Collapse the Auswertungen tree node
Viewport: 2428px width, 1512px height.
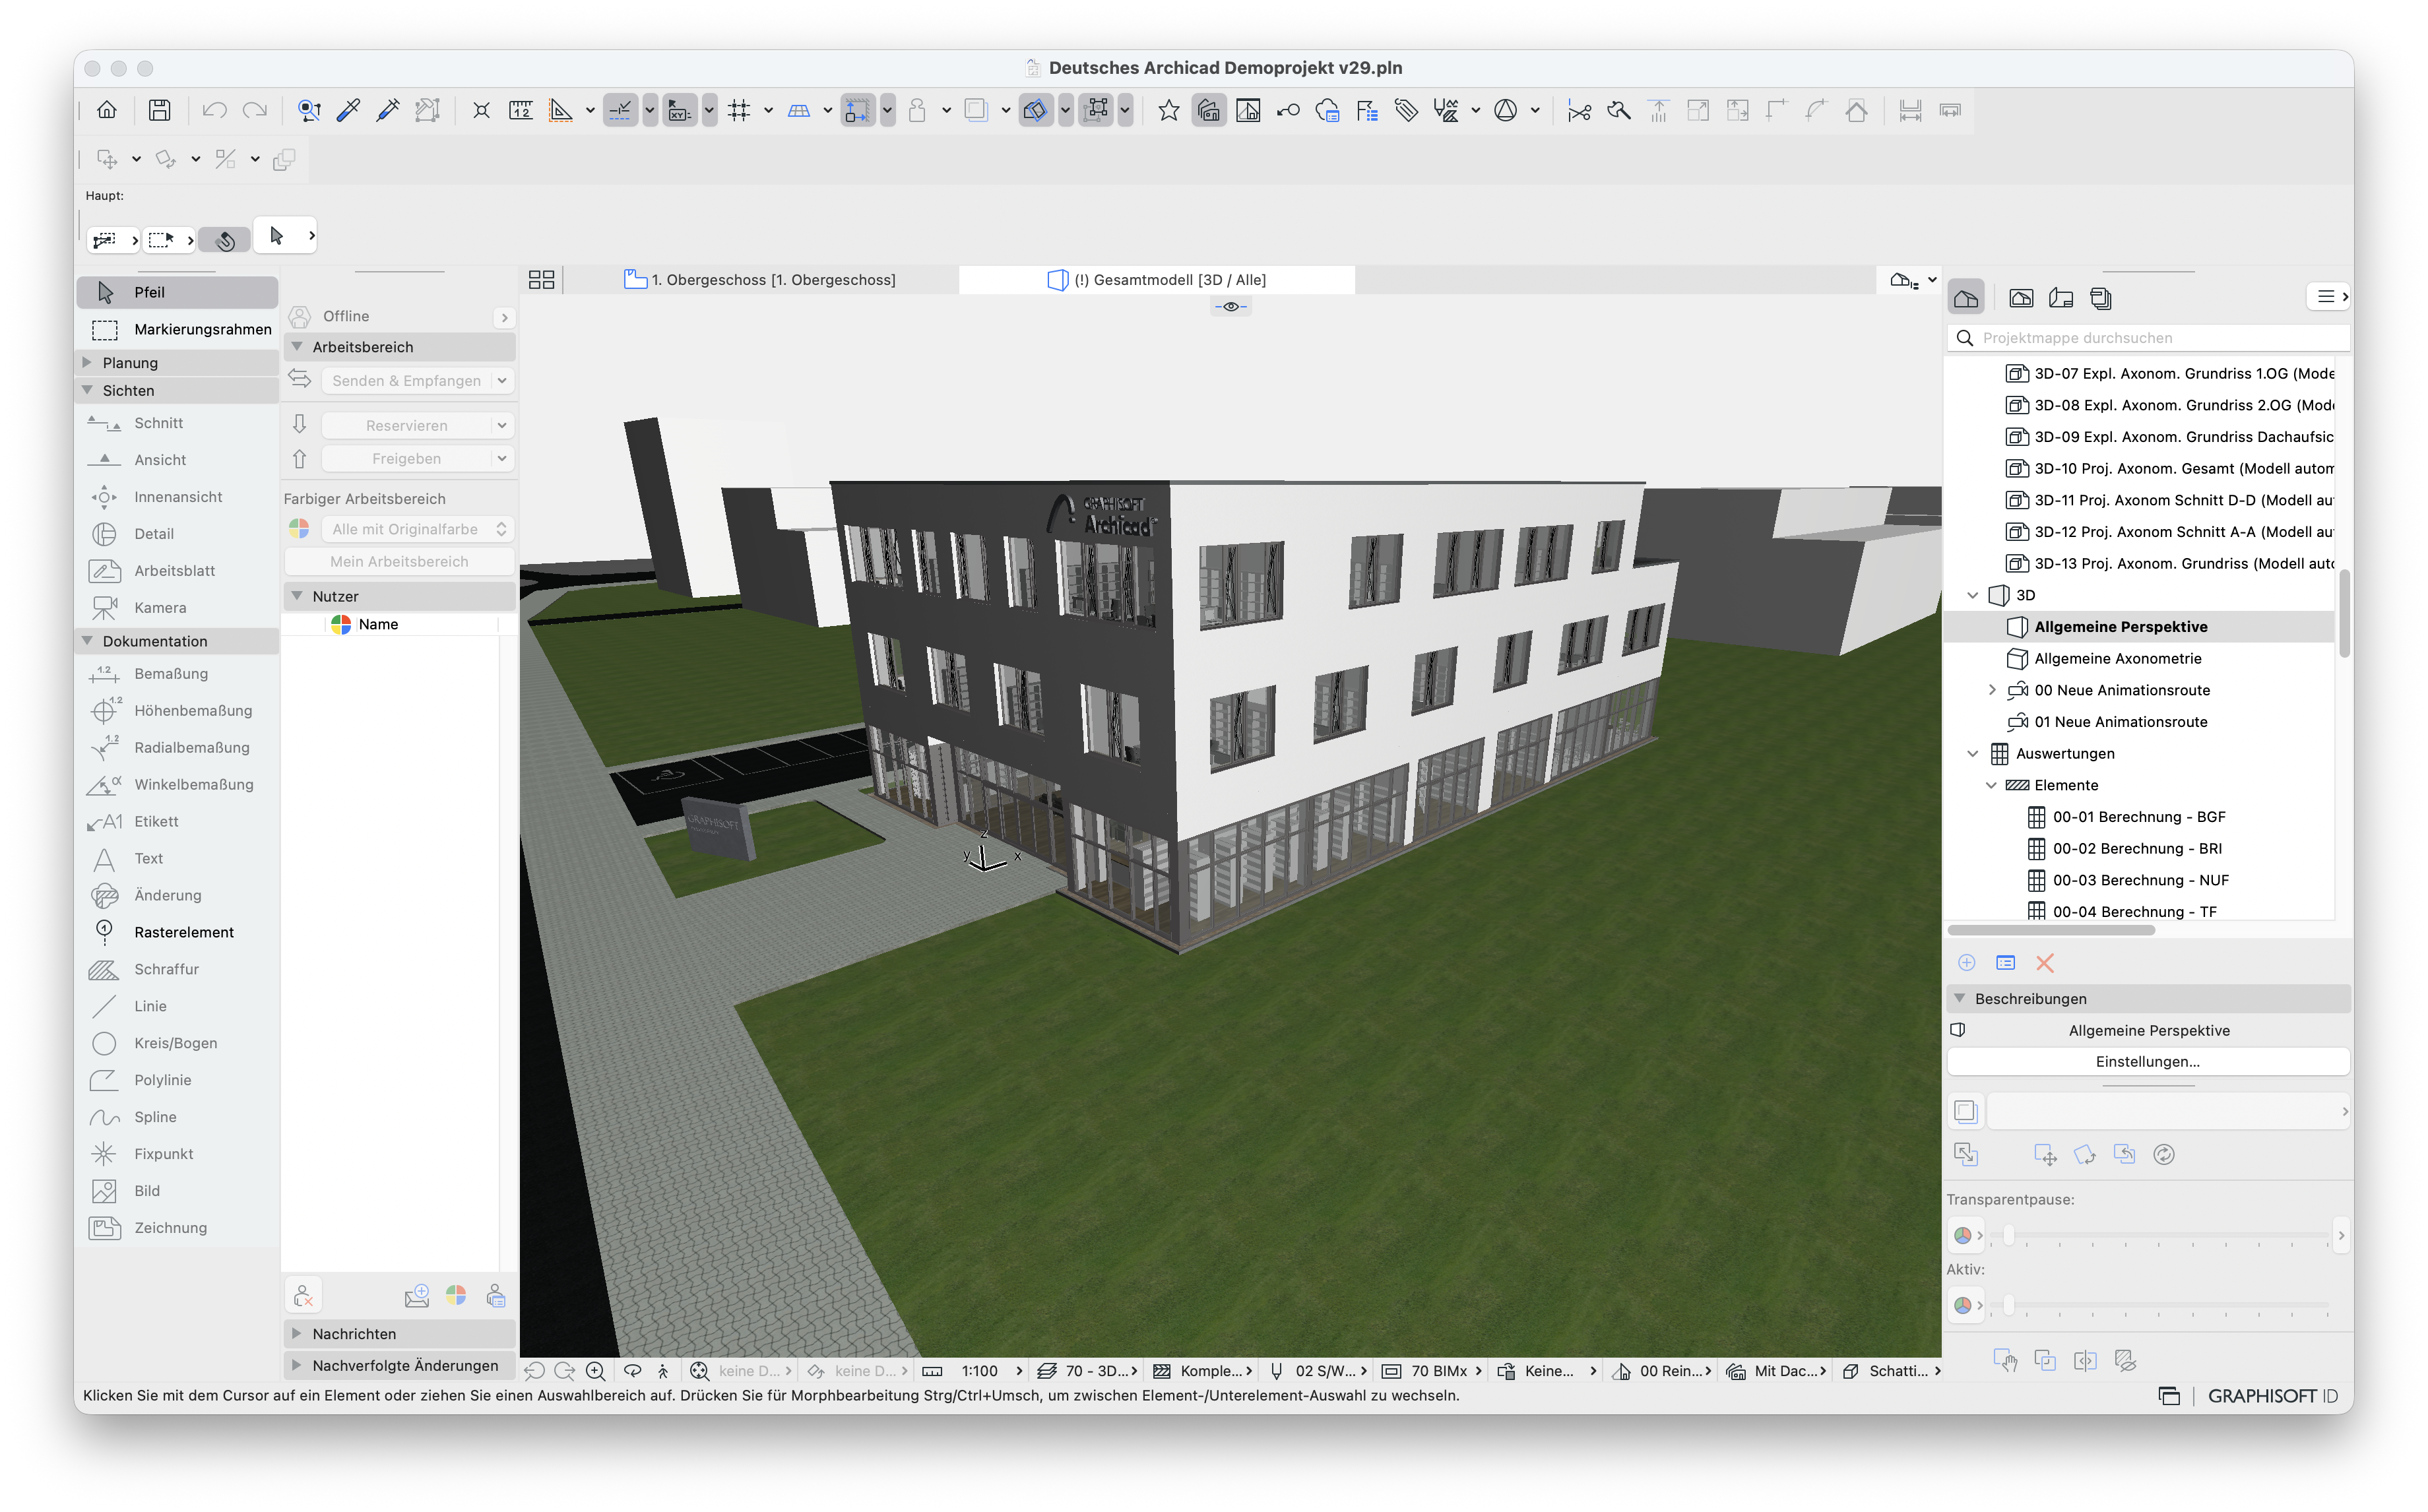coord(1973,754)
